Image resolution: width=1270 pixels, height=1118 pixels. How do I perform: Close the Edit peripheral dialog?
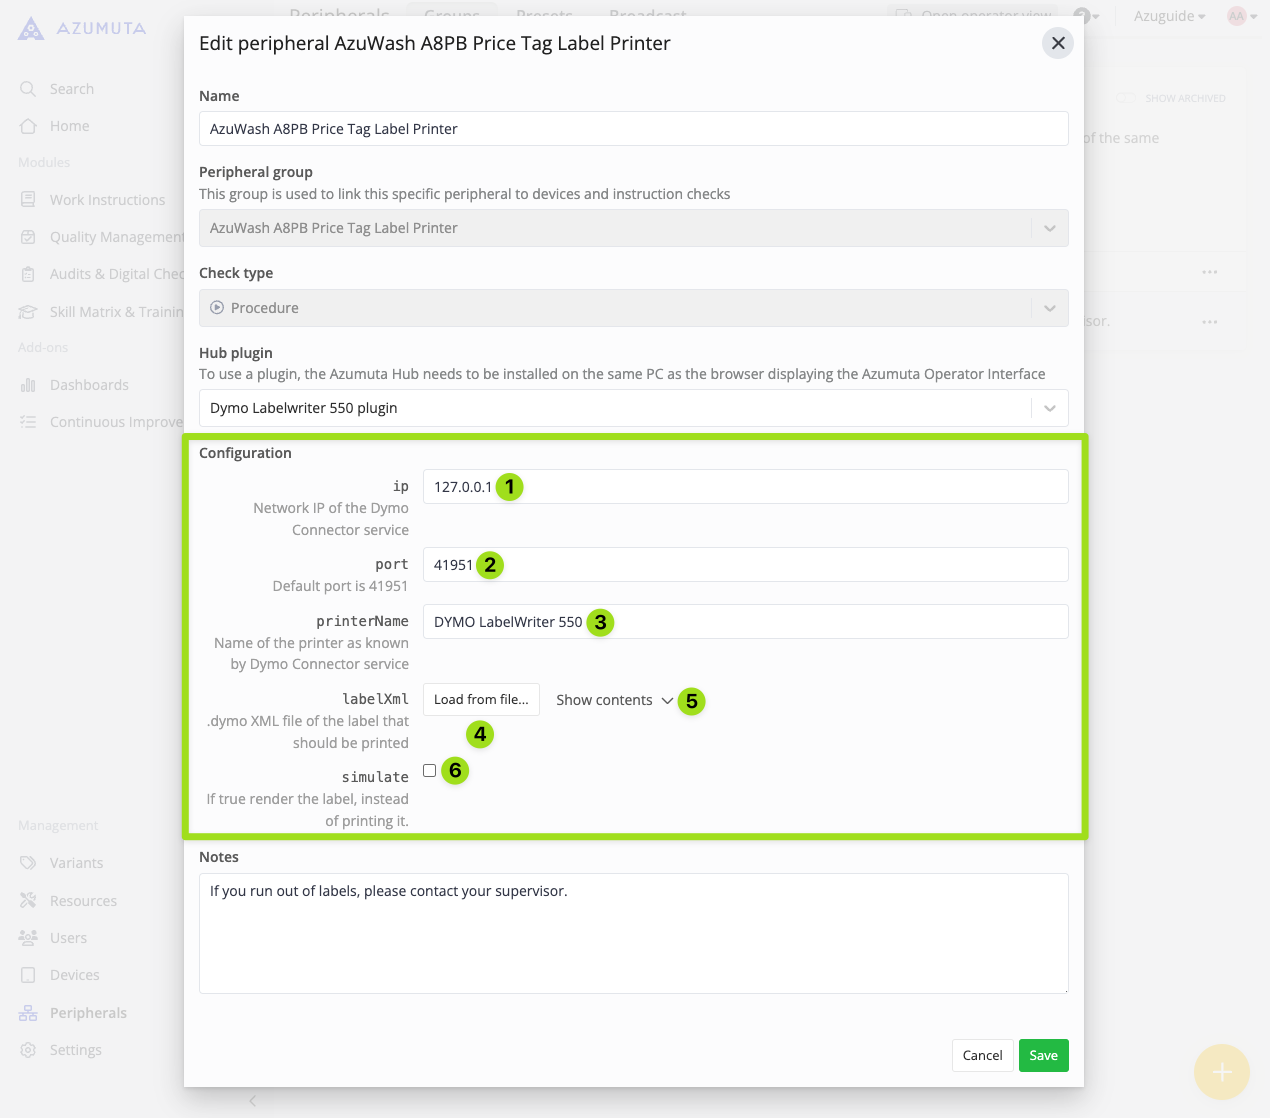[x=1058, y=43]
